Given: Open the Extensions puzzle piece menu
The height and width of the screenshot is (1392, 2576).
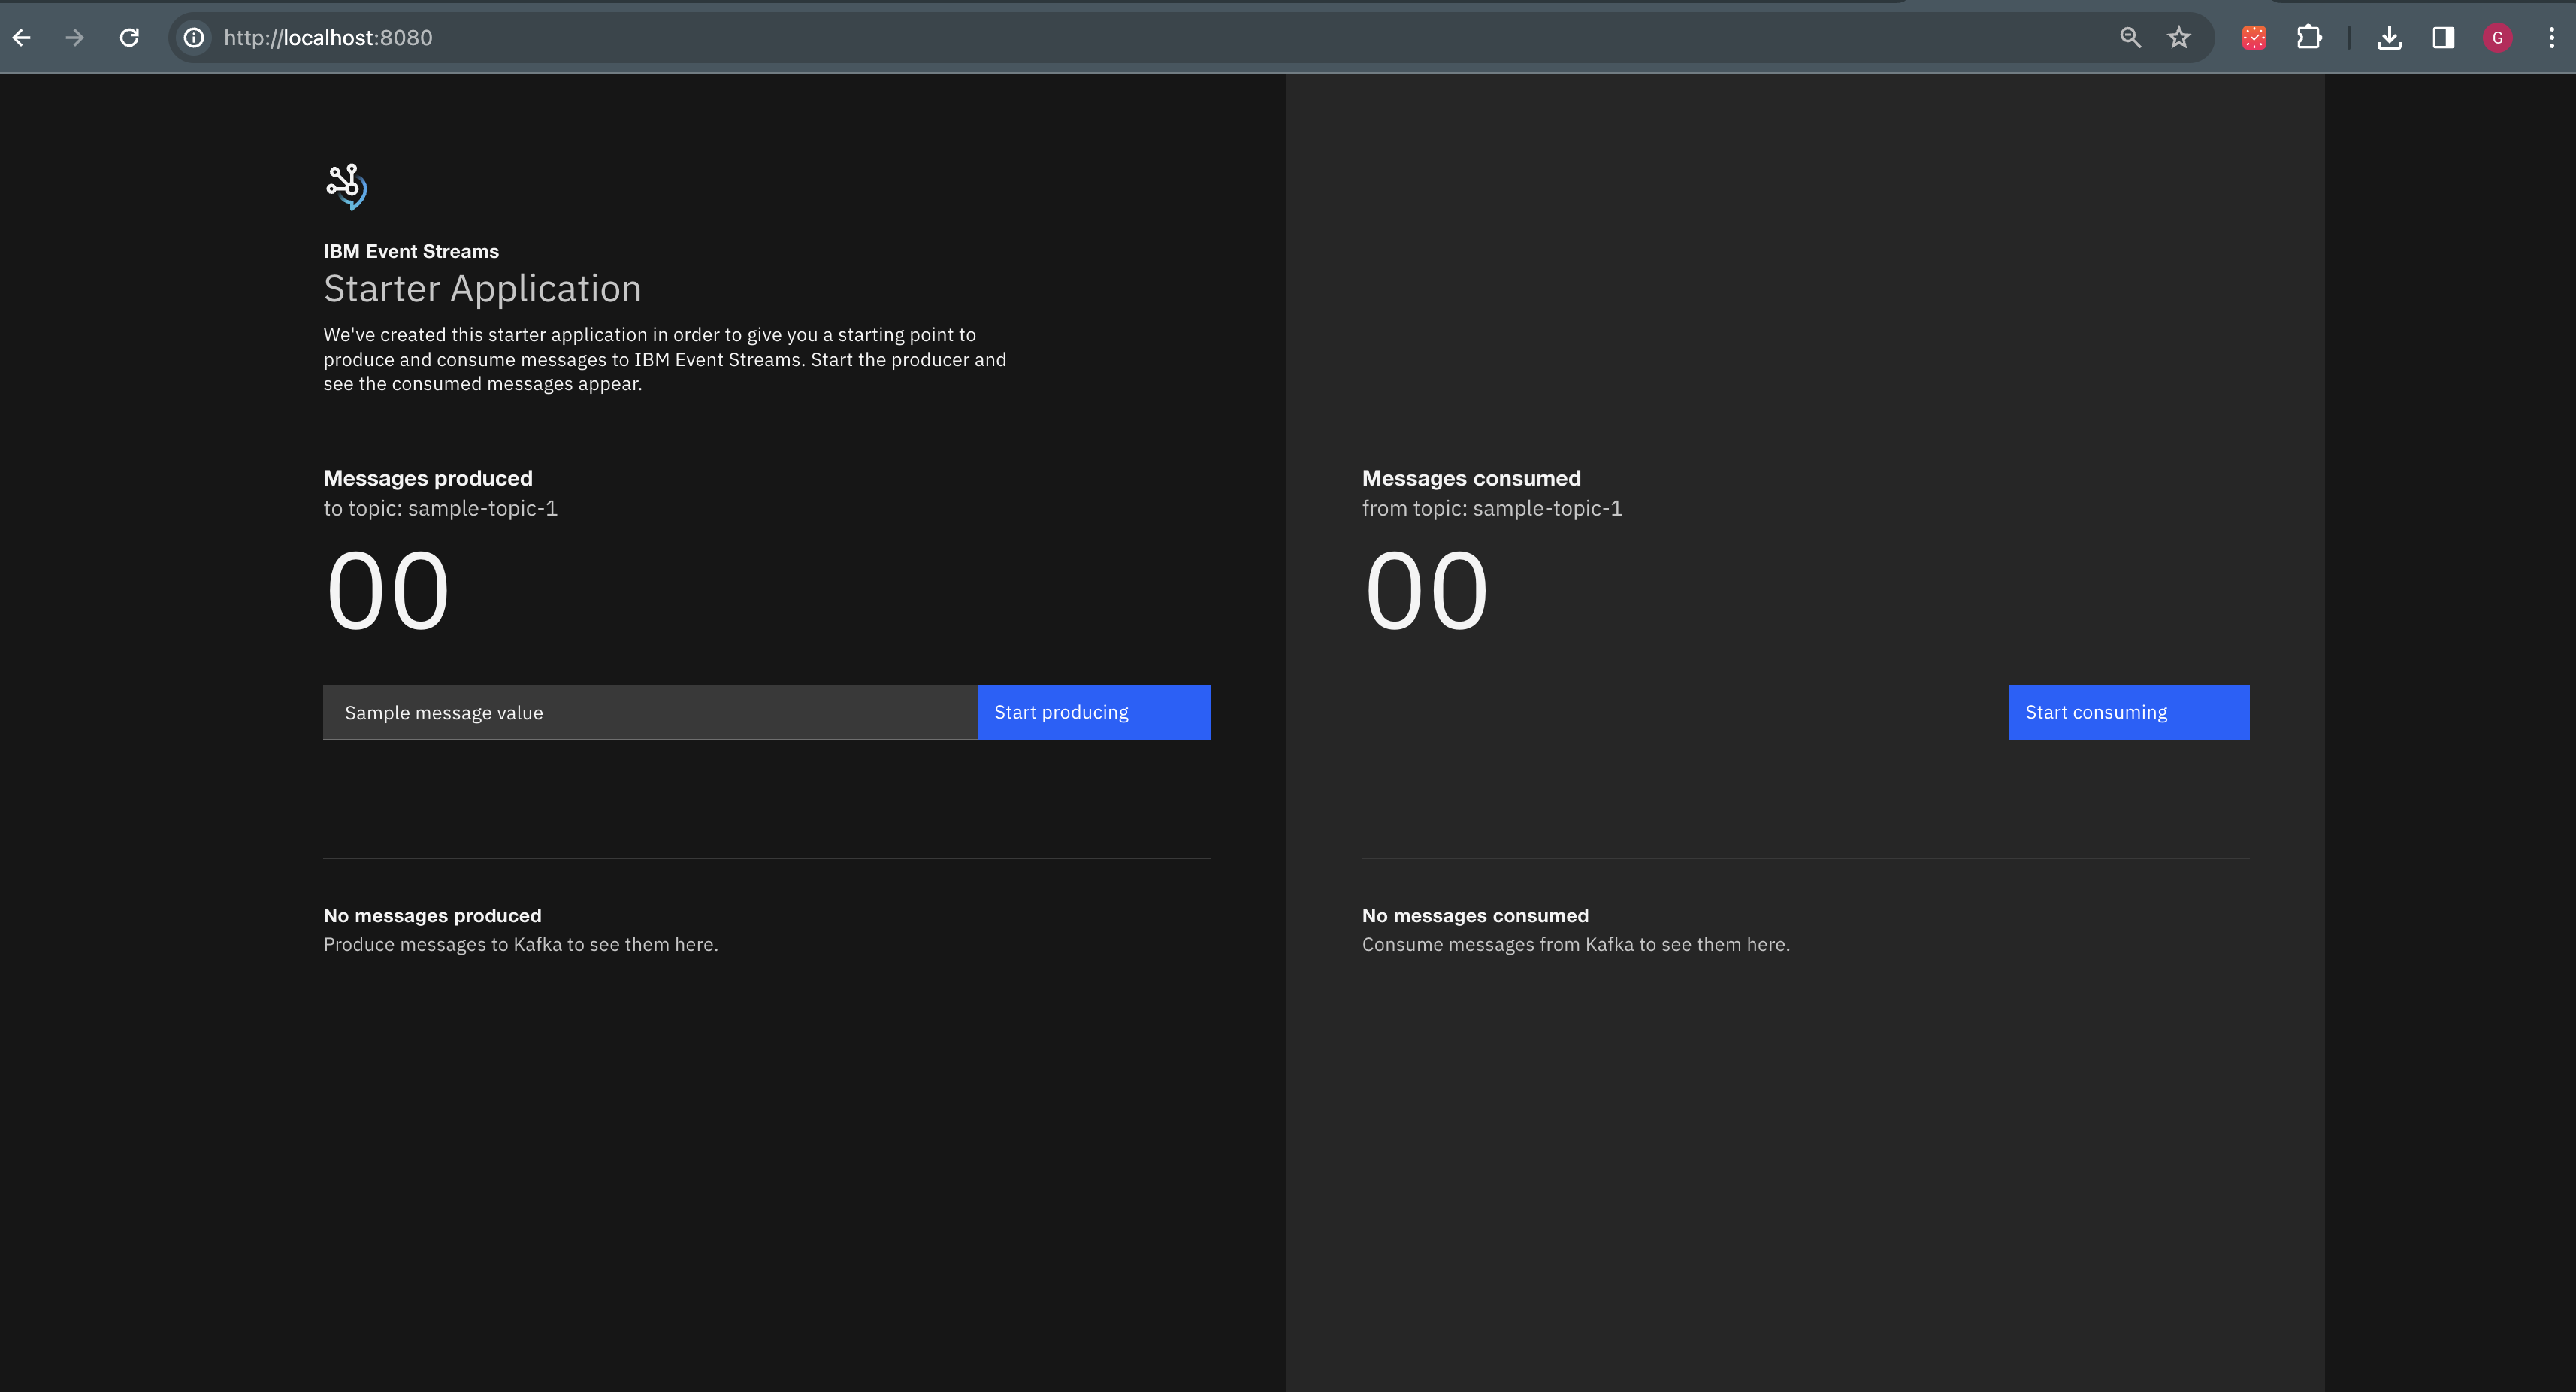Looking at the screenshot, I should [2309, 38].
